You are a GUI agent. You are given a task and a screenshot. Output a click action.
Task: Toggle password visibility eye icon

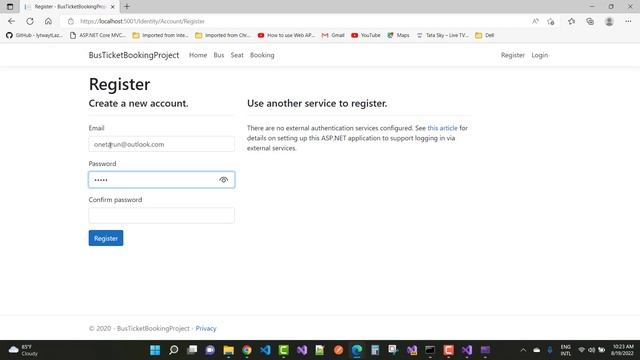point(223,180)
